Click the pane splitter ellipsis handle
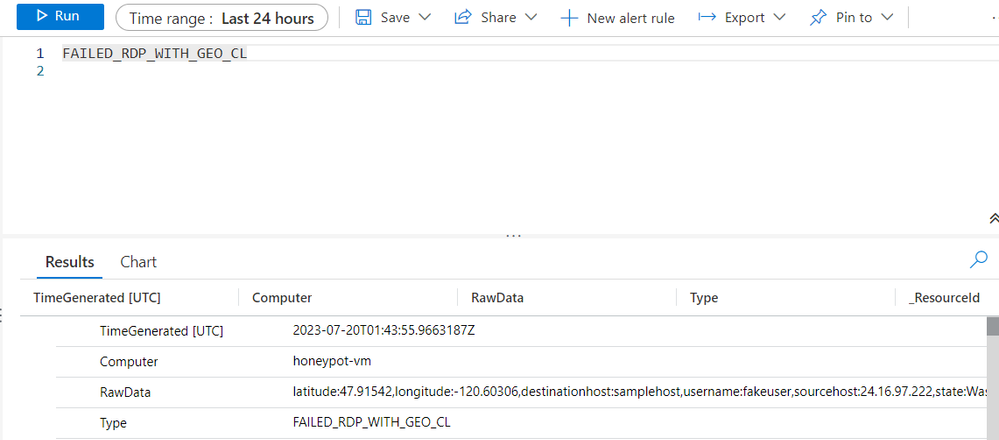This screenshot has height=440, width=999. click(514, 235)
